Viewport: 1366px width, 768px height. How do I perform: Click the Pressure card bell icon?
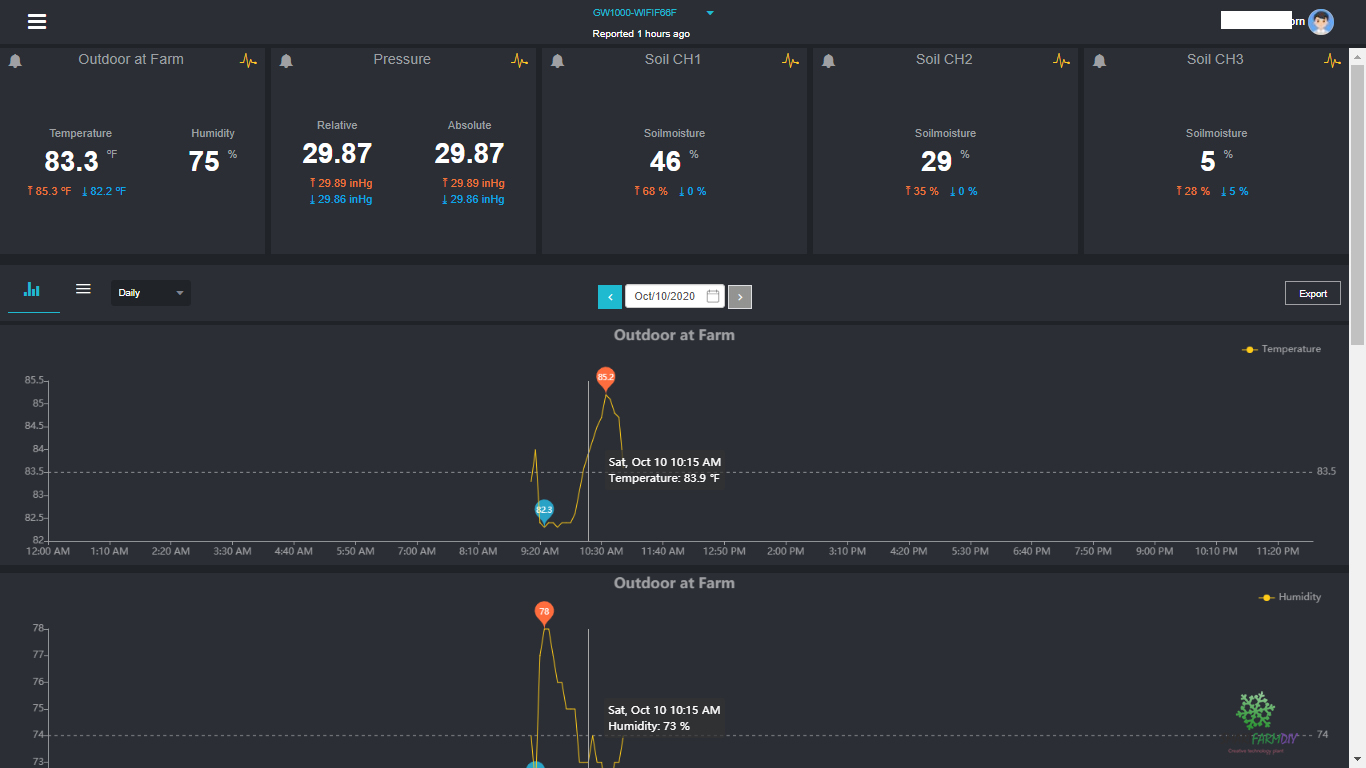click(286, 61)
